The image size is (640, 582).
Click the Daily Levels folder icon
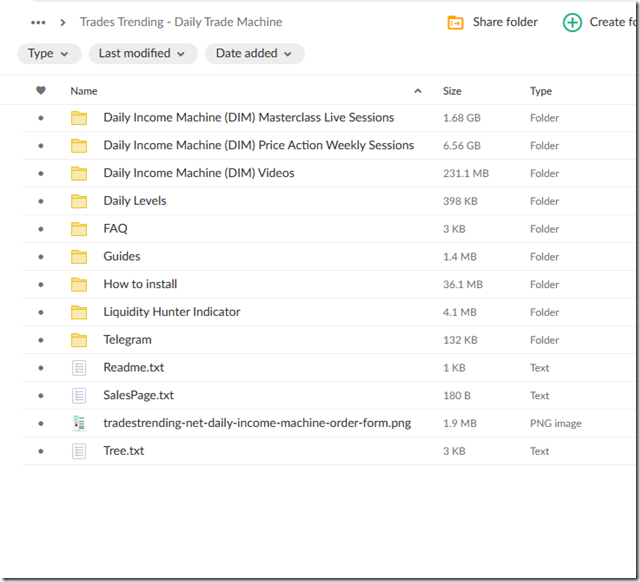coord(79,201)
